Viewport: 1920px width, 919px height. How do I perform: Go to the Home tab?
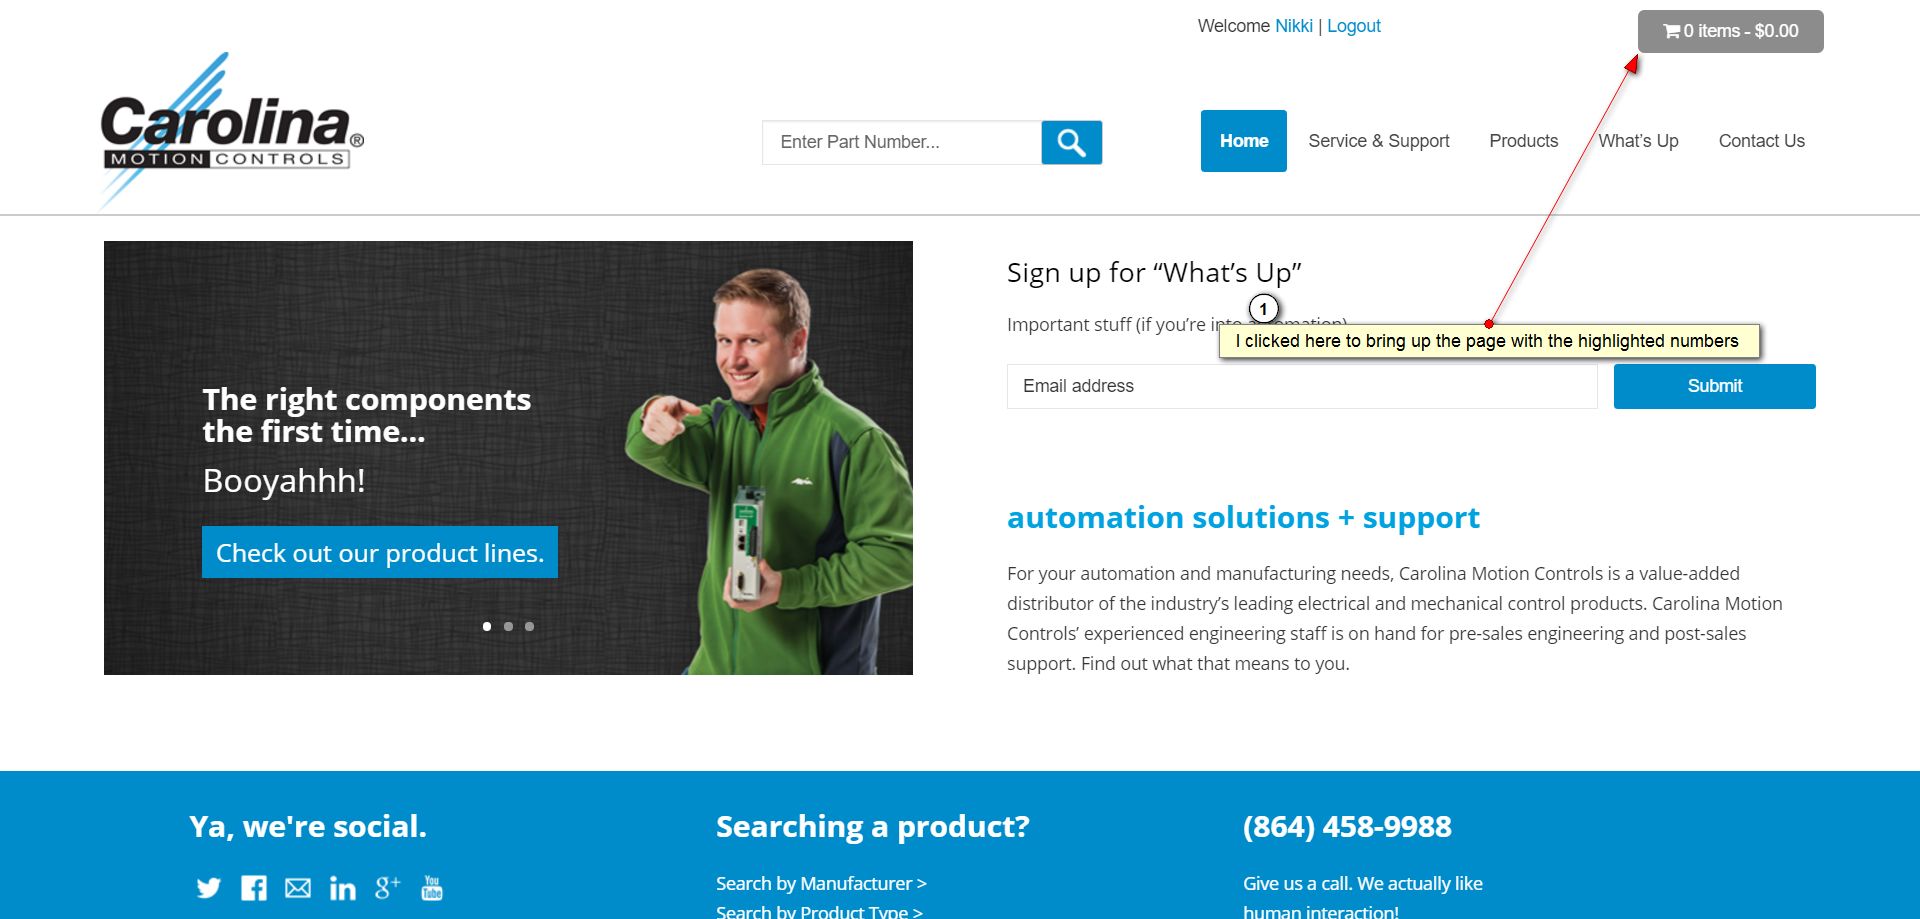[1244, 141]
